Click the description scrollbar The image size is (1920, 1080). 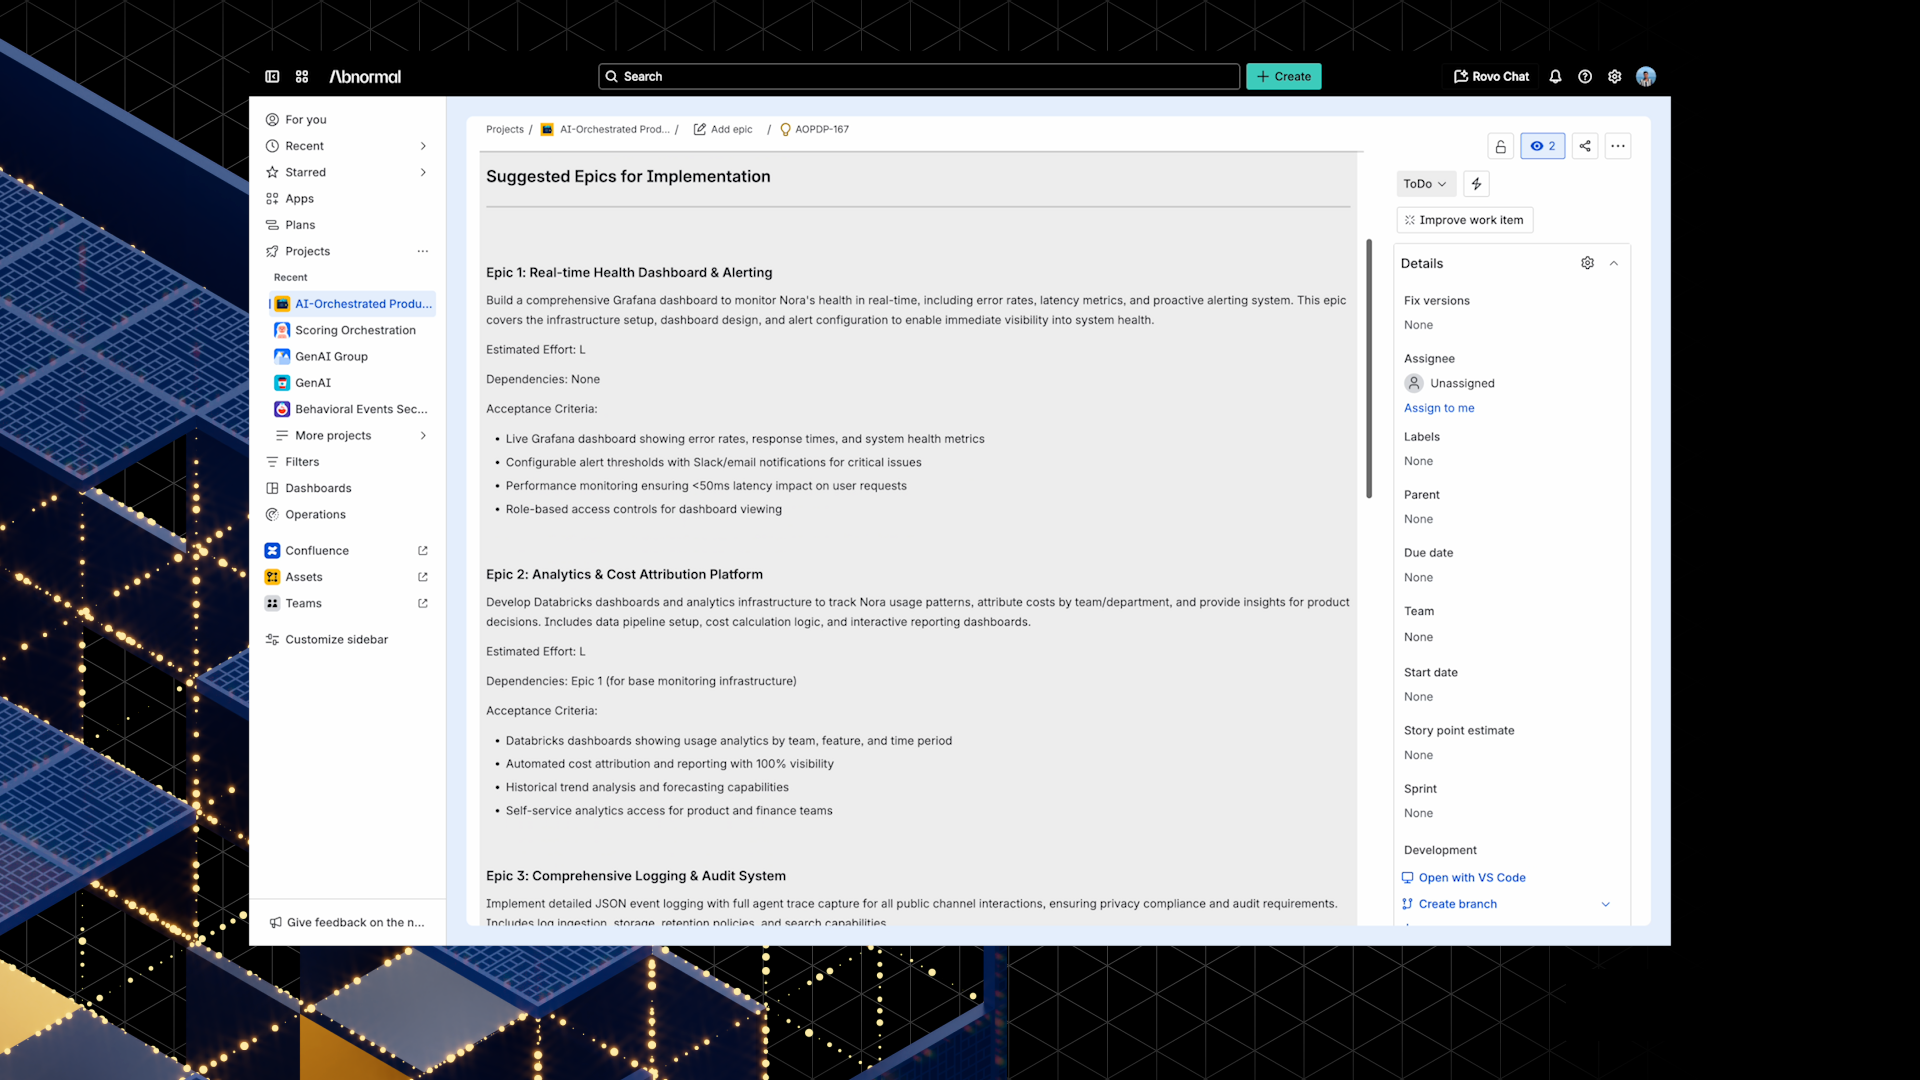(1369, 368)
